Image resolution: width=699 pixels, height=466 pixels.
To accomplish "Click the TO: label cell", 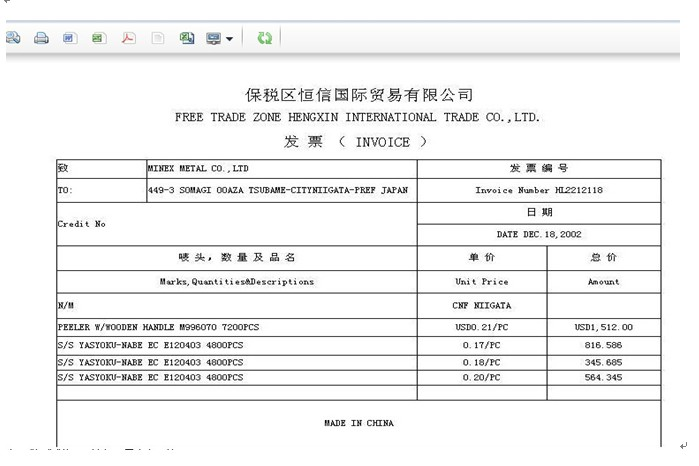I will point(102,190).
